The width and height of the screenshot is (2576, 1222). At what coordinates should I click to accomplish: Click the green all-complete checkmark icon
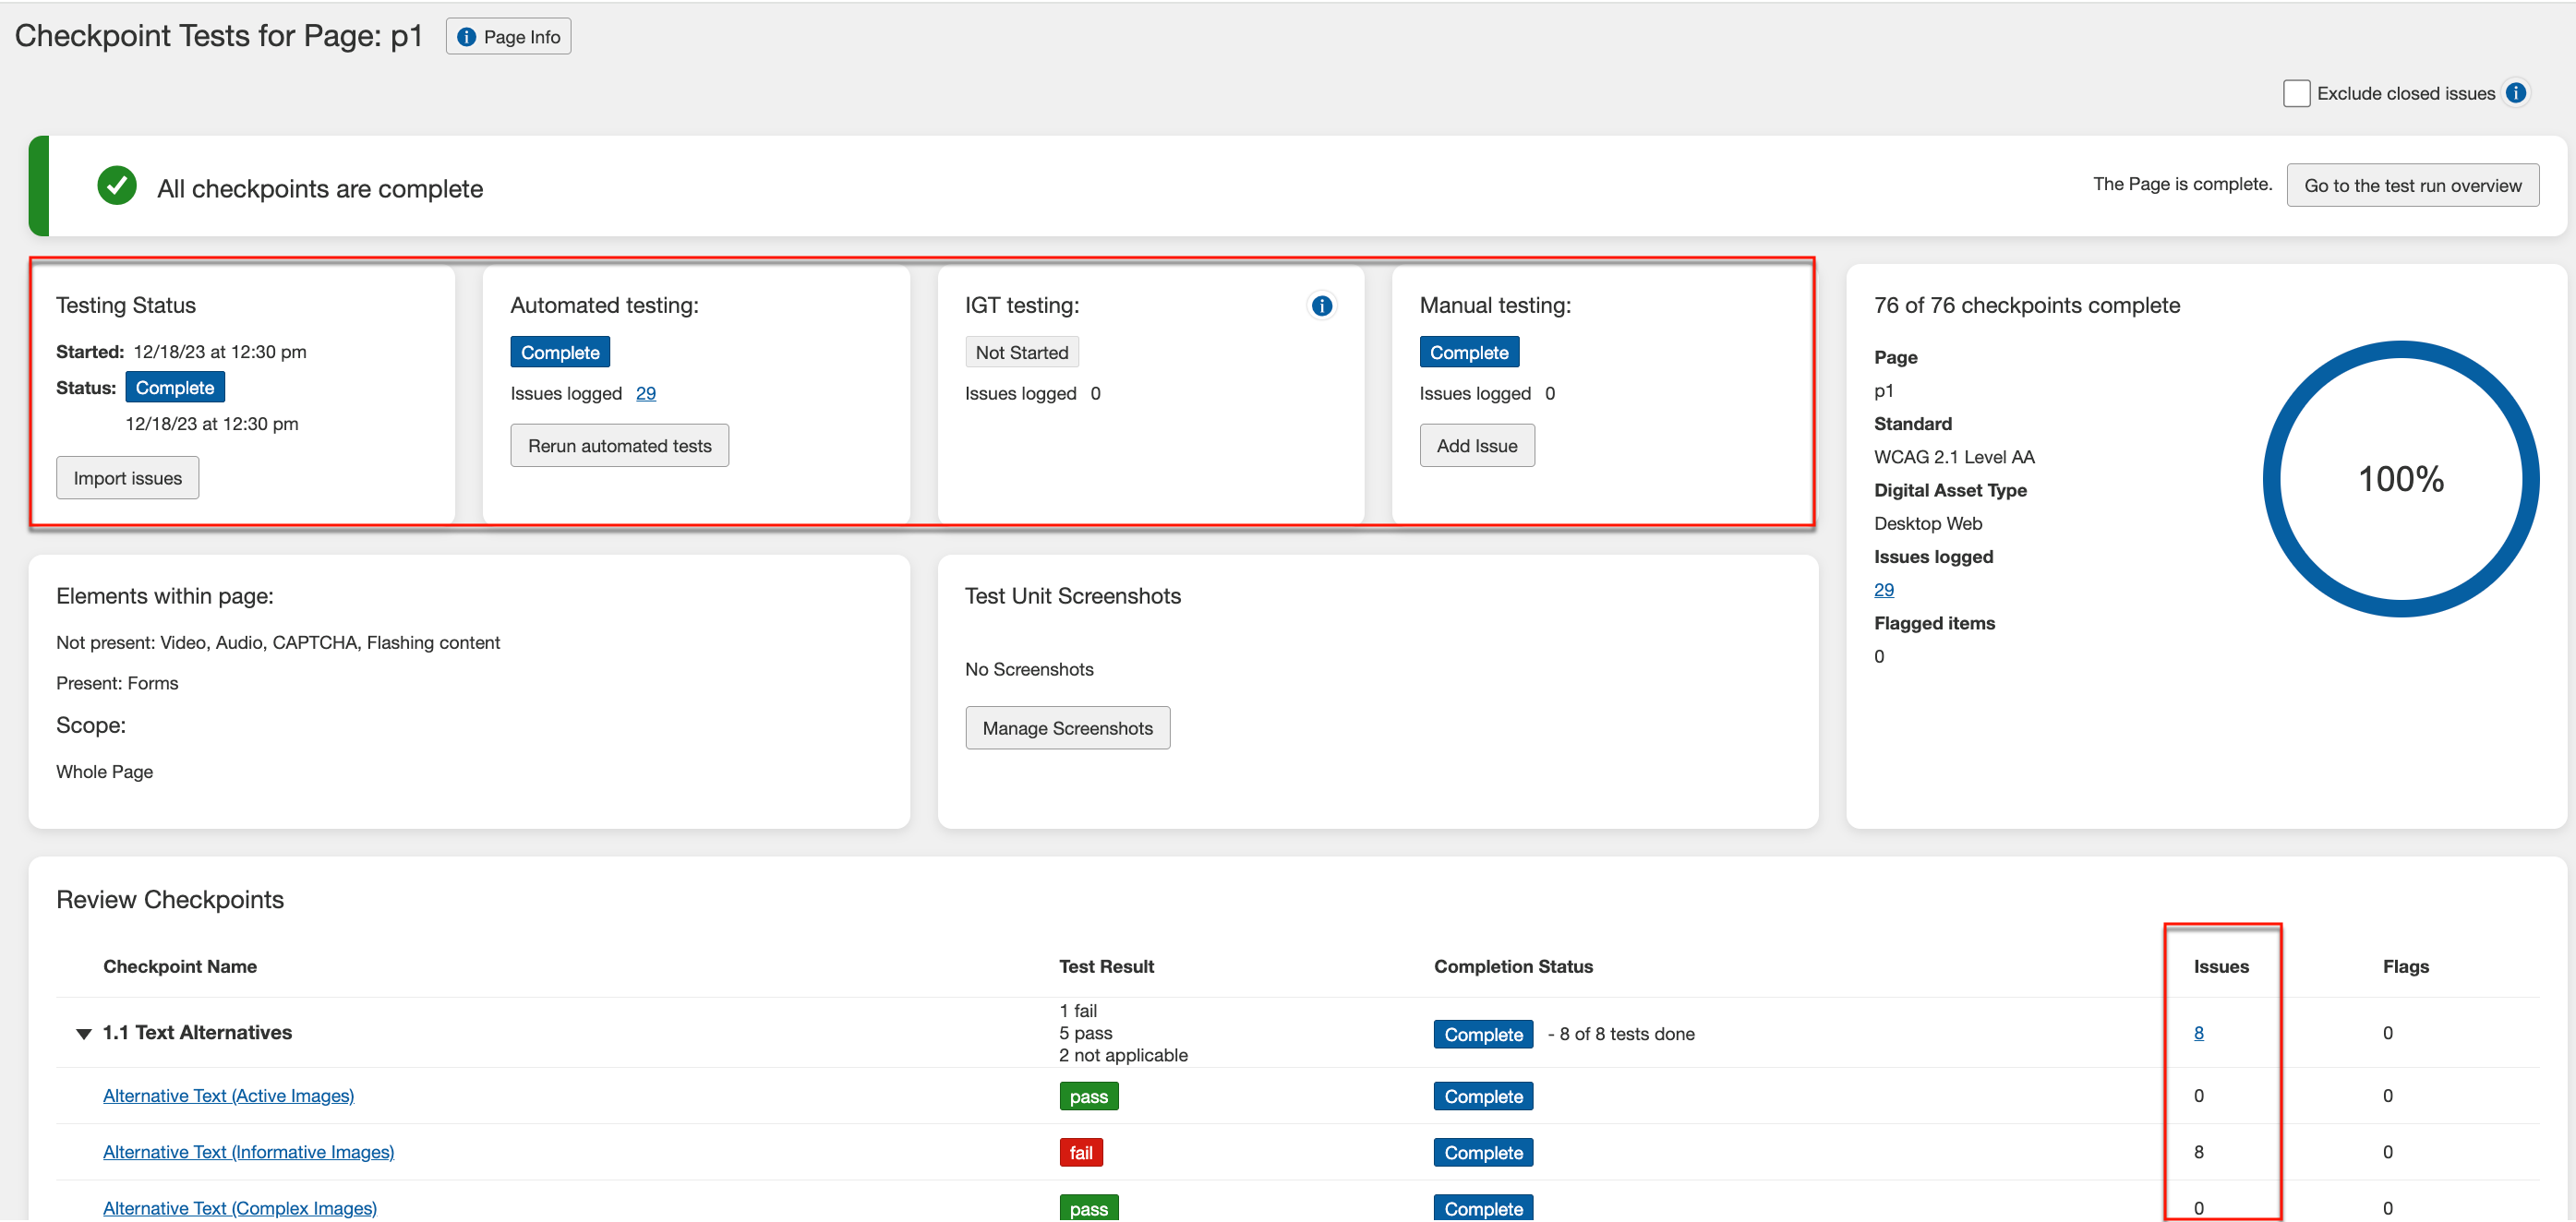click(x=117, y=186)
